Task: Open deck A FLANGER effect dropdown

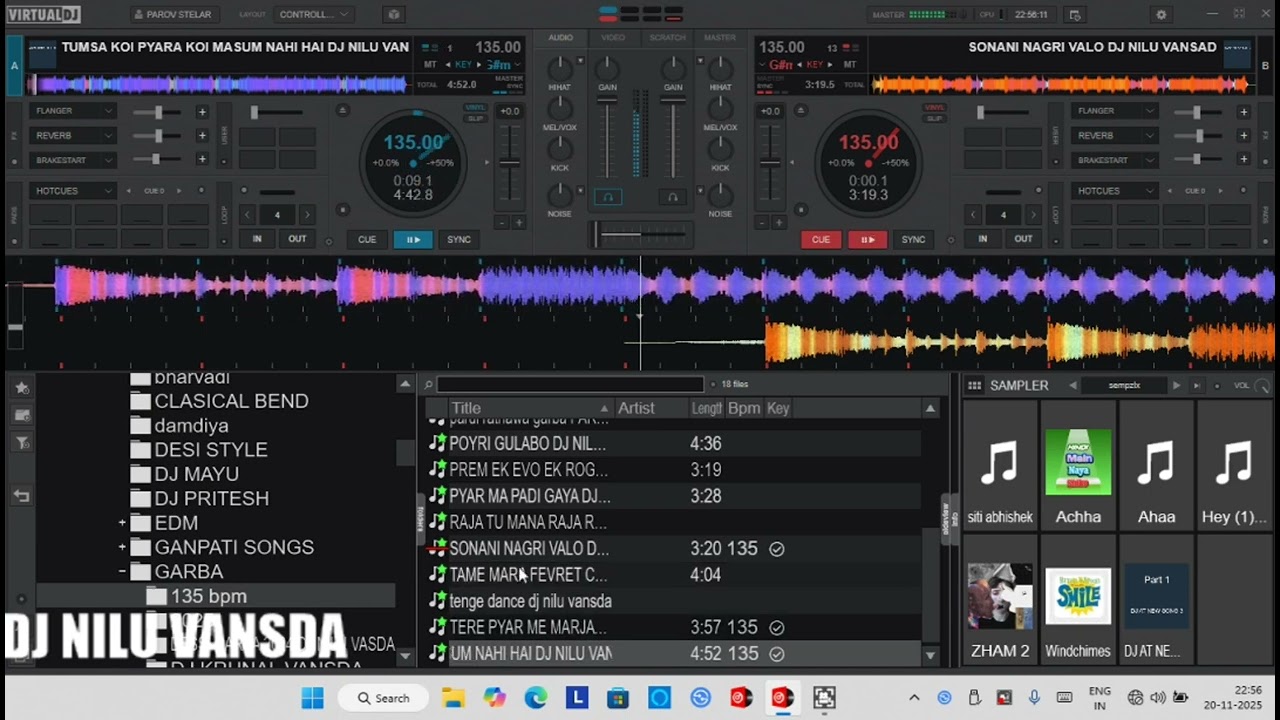Action: pos(73,111)
